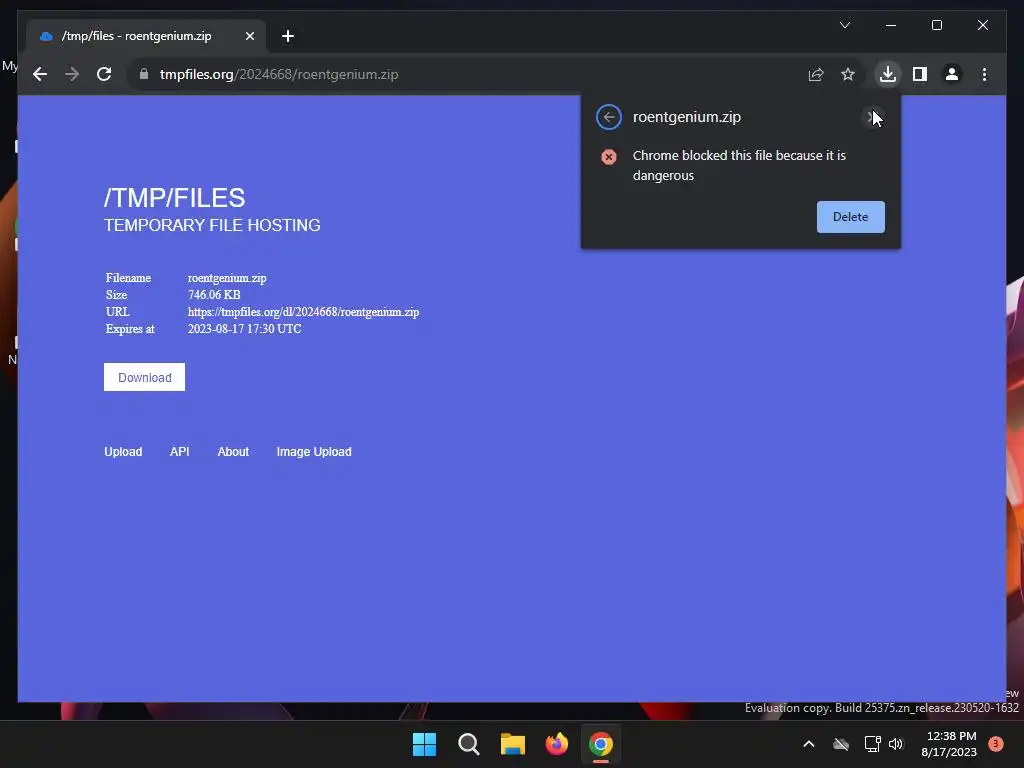View site info via lock icon
The width and height of the screenshot is (1024, 768).
(144, 74)
